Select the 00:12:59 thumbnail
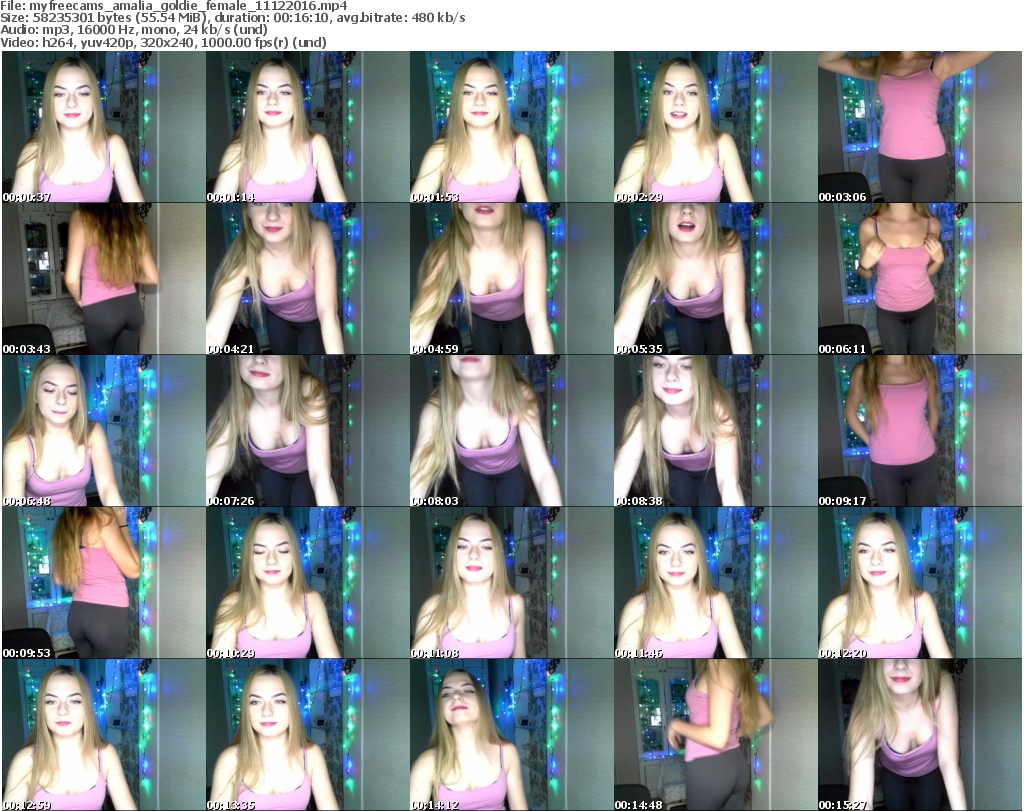The width and height of the screenshot is (1024, 811). point(103,734)
